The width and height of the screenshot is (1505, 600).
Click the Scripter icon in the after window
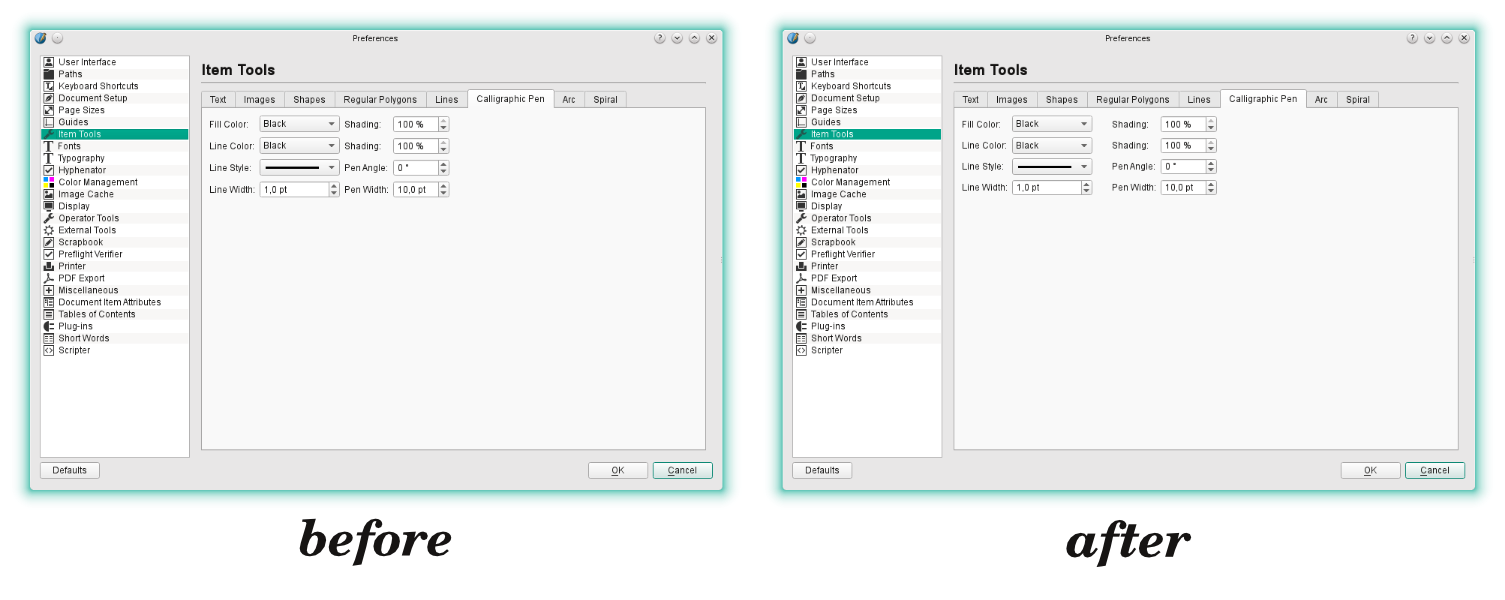801,350
